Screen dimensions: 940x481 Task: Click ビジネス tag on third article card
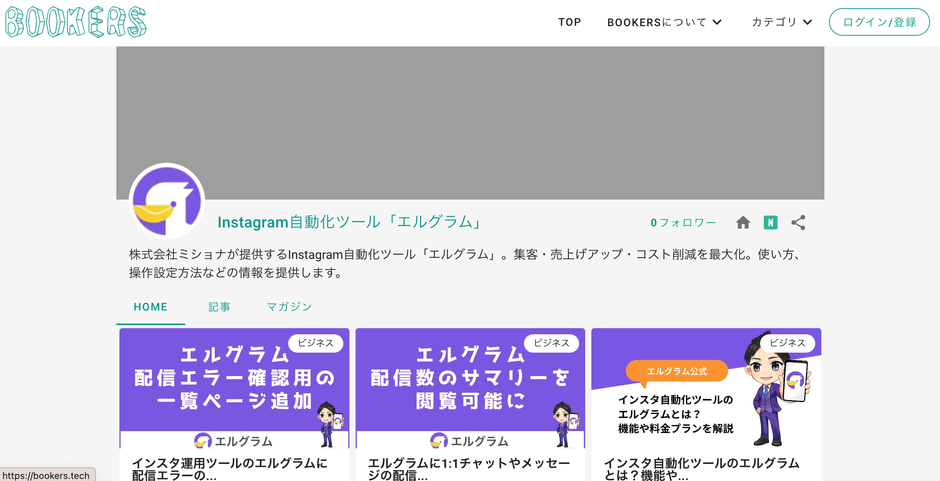(787, 343)
